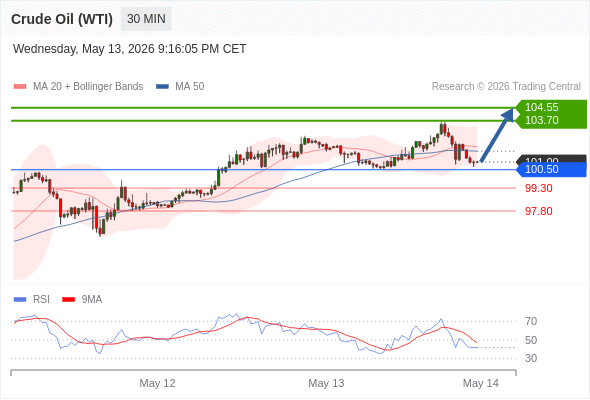590x400 pixels.
Task: Select the MA 50 blue legend swatch
Action: [162, 87]
